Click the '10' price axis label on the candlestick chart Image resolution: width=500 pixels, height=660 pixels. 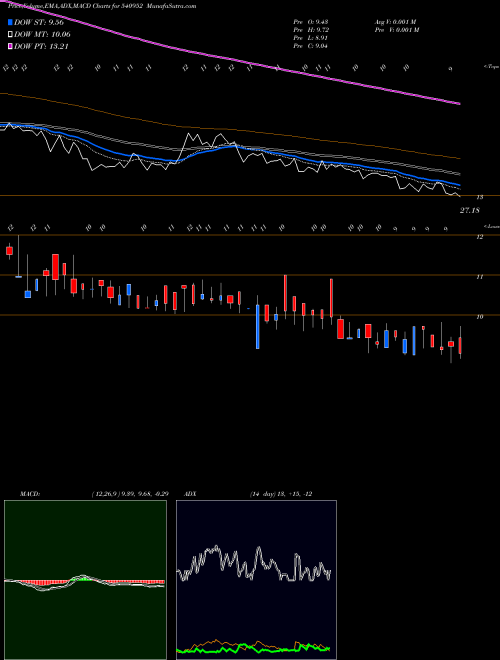point(479,317)
